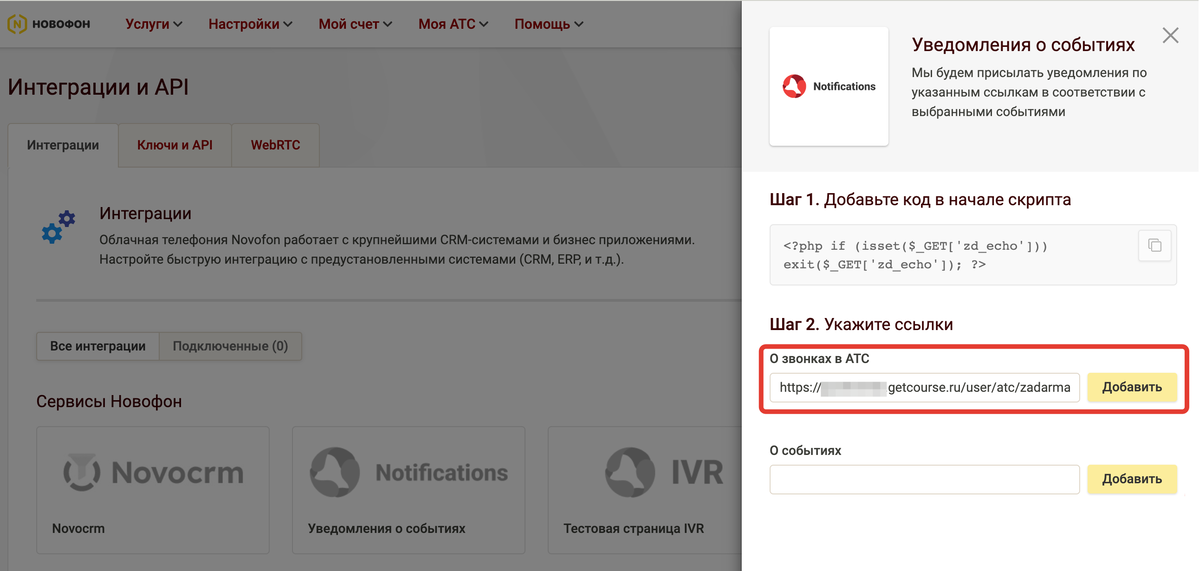The width and height of the screenshot is (1199, 571).
Task: Click the Шаг 2. Укажите ссылки heading
Action: point(861,324)
